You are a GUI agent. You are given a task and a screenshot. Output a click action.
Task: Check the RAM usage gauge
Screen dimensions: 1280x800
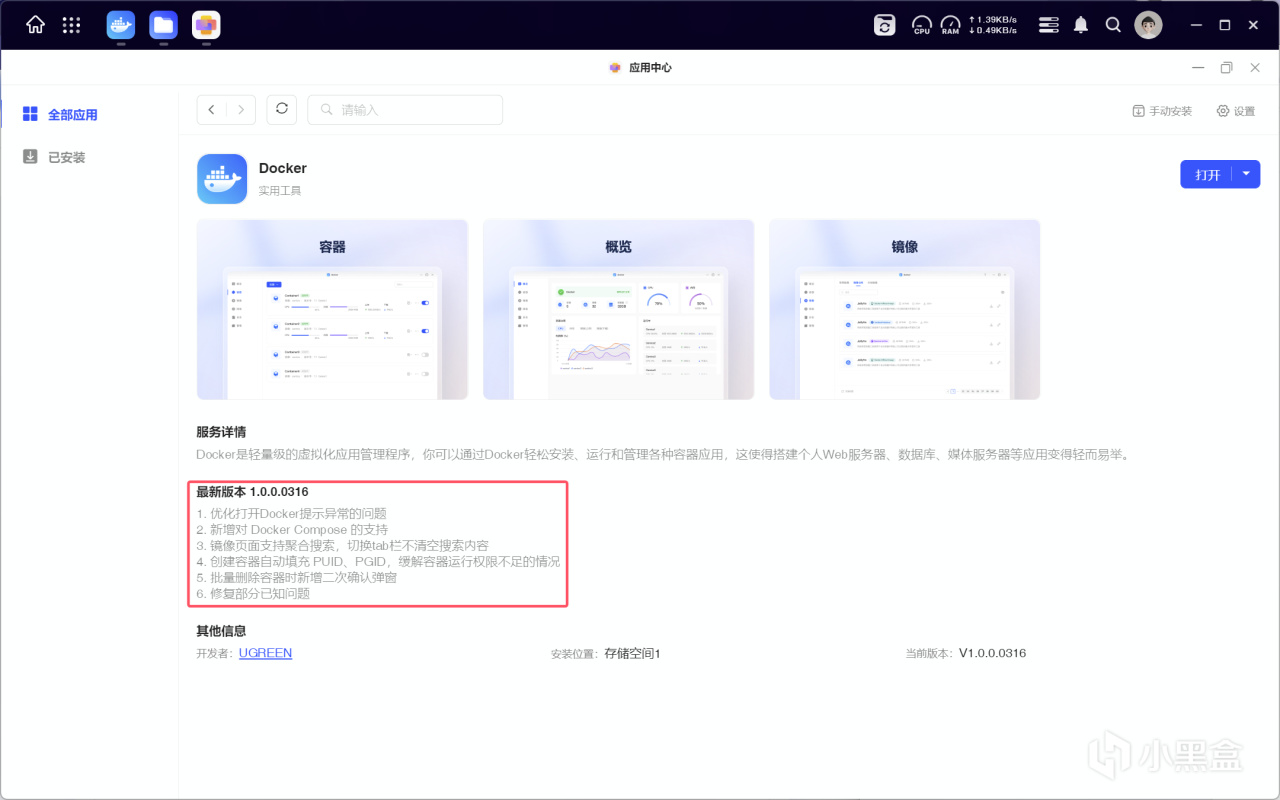tap(950, 25)
